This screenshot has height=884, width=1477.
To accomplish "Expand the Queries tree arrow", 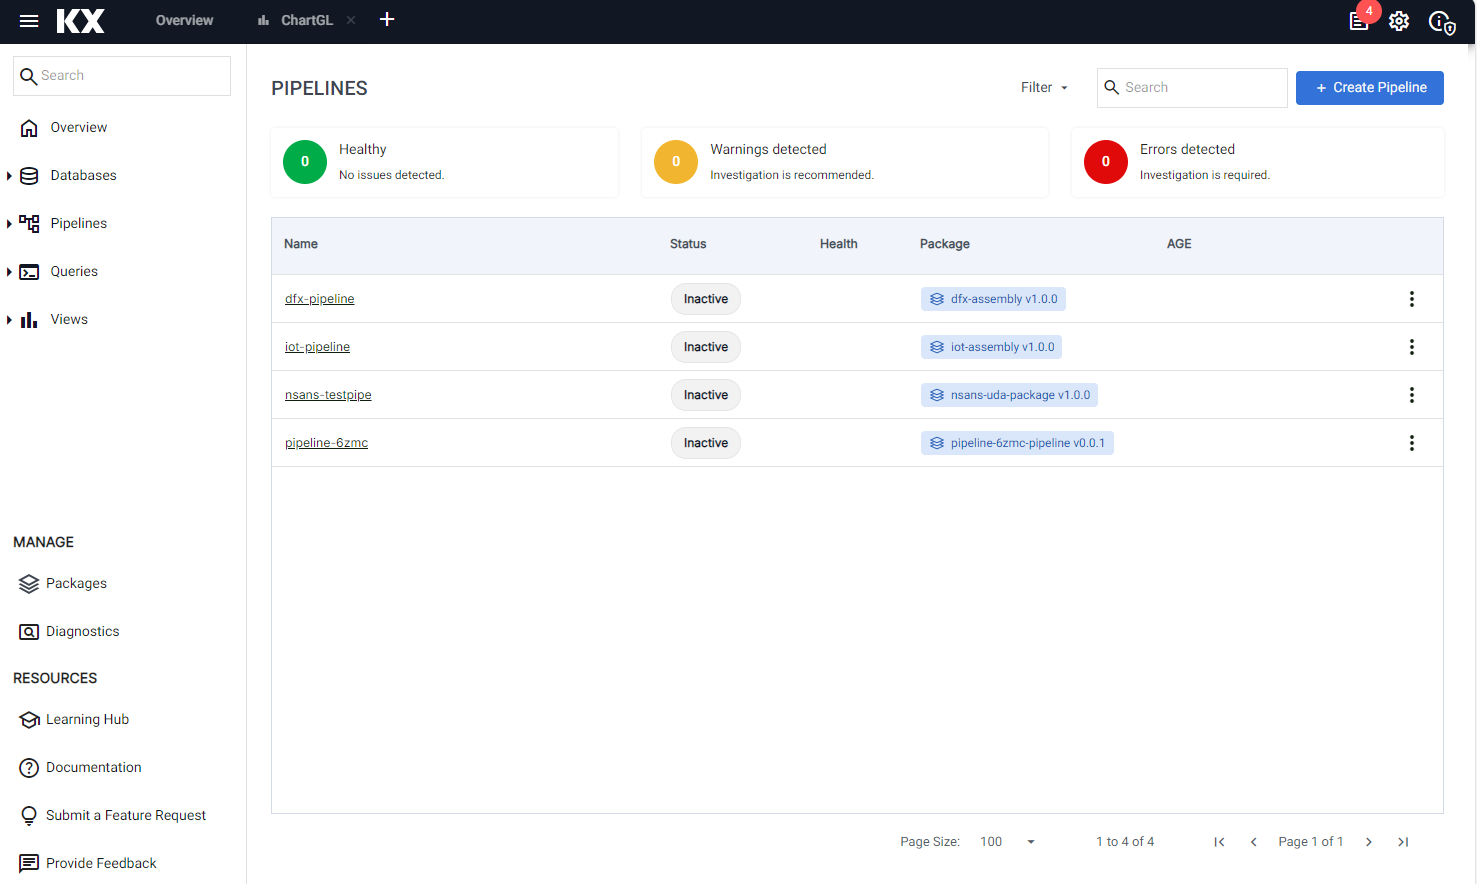I will point(9,272).
